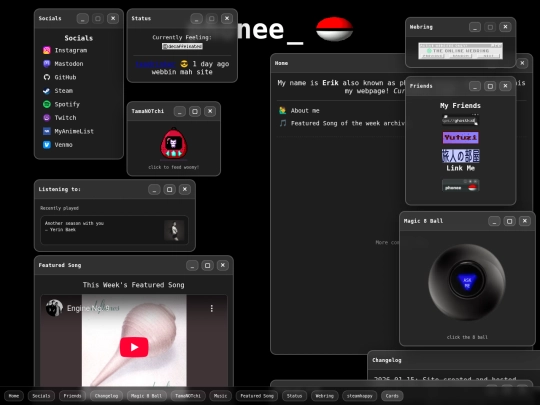Toggle the Friends taskbar button

(72, 396)
